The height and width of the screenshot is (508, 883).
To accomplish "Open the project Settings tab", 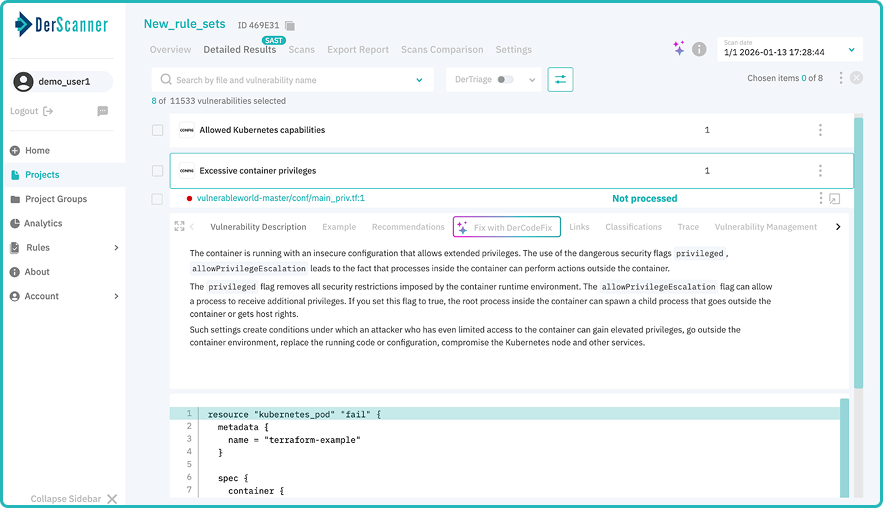I will (x=514, y=50).
